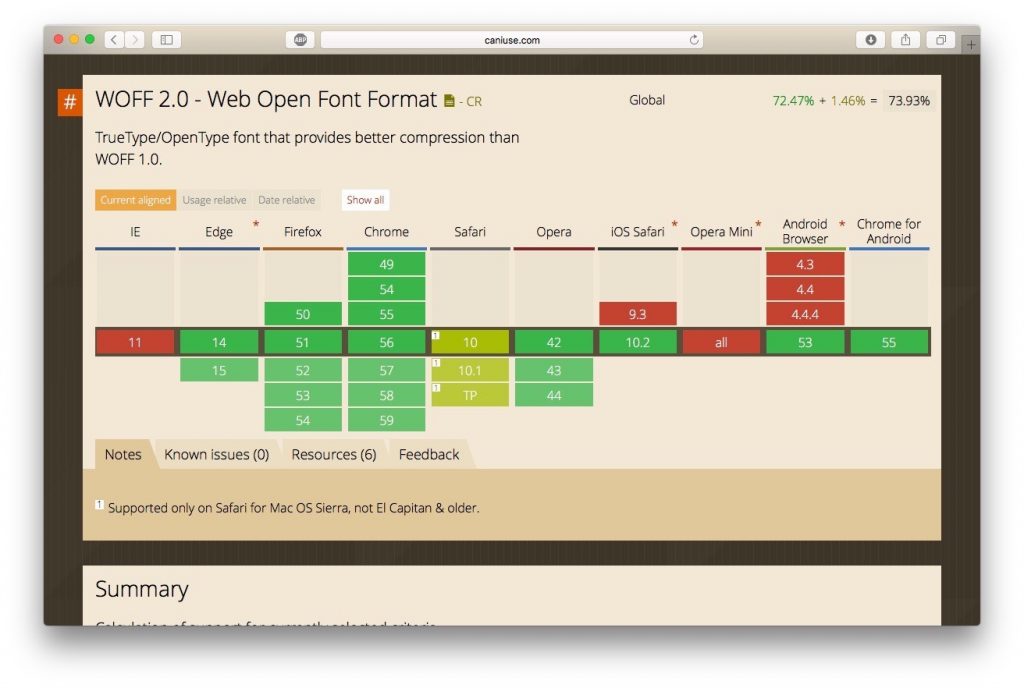This screenshot has height=688, width=1024.
Task: Click the CR status link
Action: pyautogui.click(x=474, y=101)
